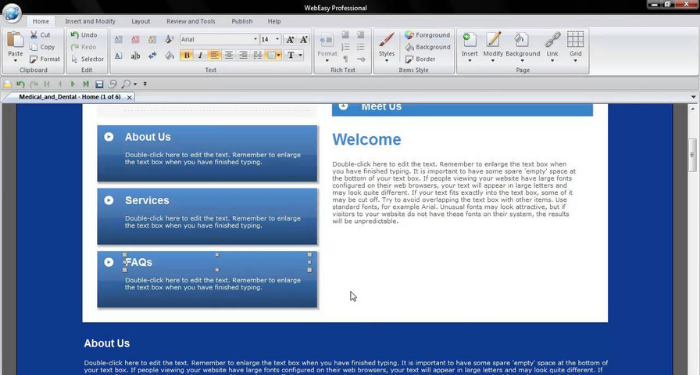The image size is (700, 375).
Task: Select the Welcome heading text
Action: click(367, 139)
